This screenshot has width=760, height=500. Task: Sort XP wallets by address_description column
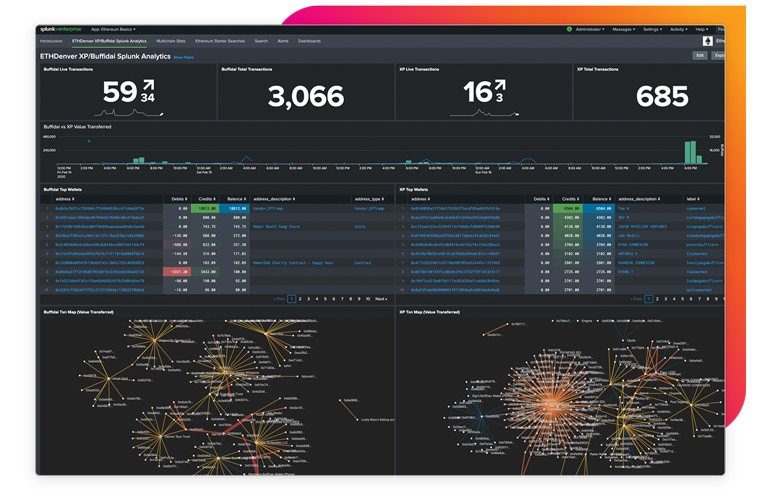pyautogui.click(x=639, y=199)
